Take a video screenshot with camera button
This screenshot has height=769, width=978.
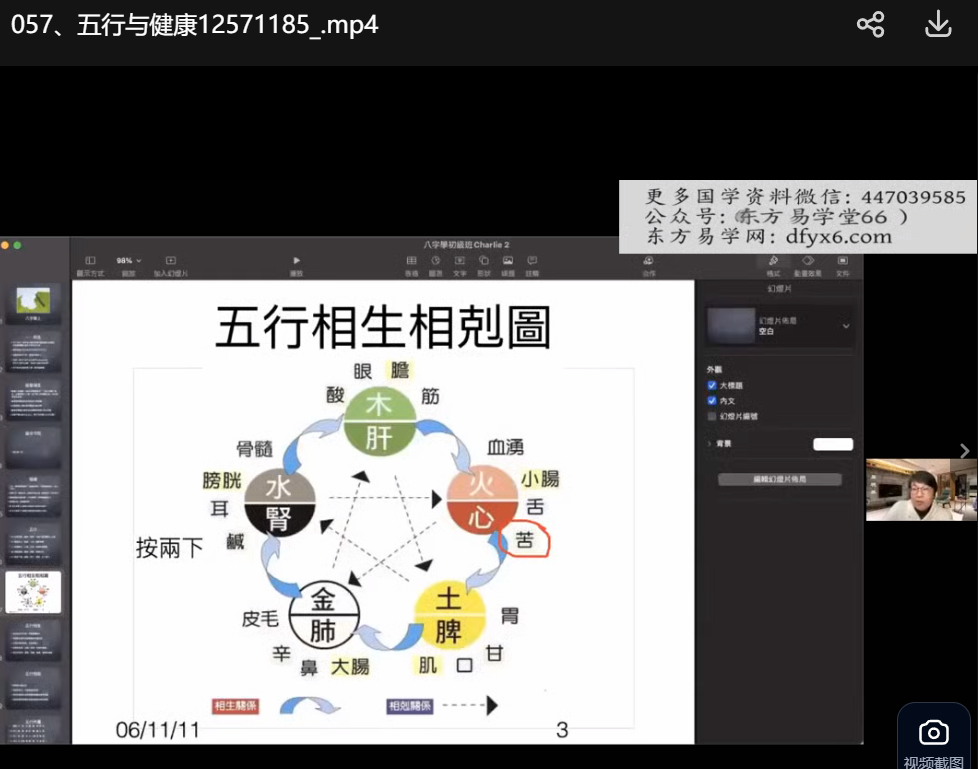point(933,733)
